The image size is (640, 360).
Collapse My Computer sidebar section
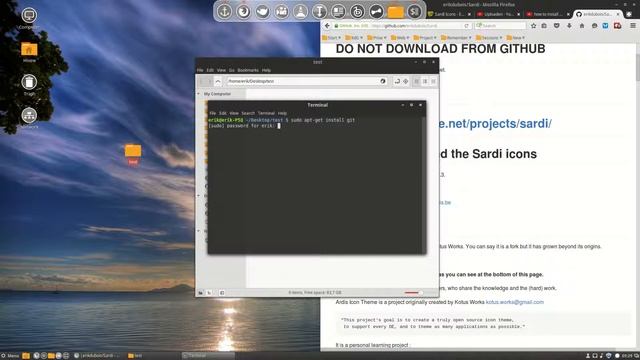point(199,94)
